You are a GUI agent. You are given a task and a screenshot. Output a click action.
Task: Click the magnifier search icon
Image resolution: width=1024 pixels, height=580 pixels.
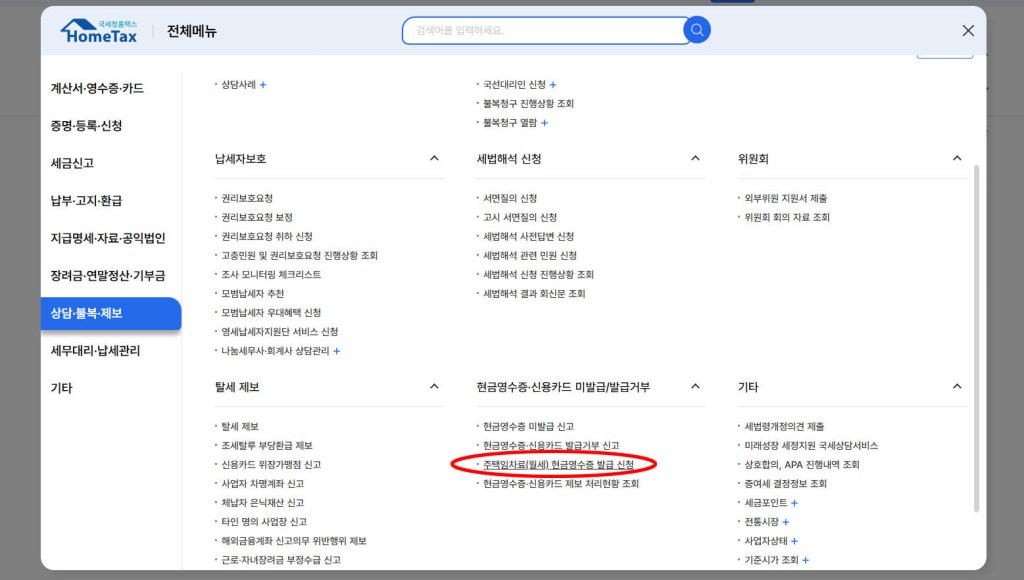tap(697, 30)
